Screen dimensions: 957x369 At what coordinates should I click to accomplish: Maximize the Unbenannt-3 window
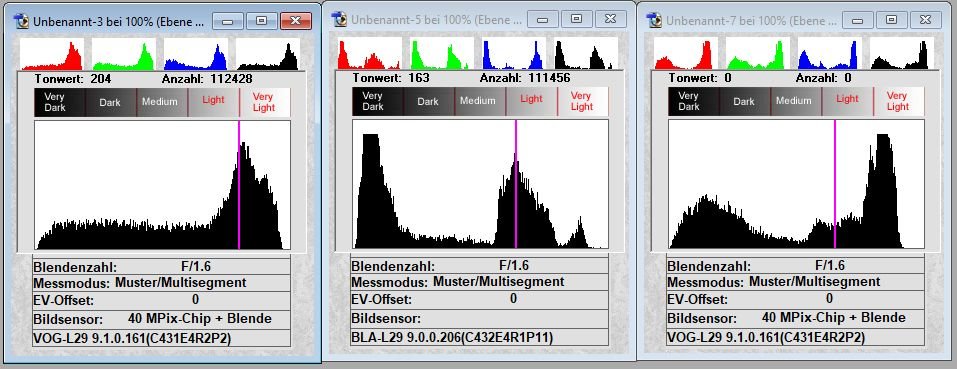(262, 21)
